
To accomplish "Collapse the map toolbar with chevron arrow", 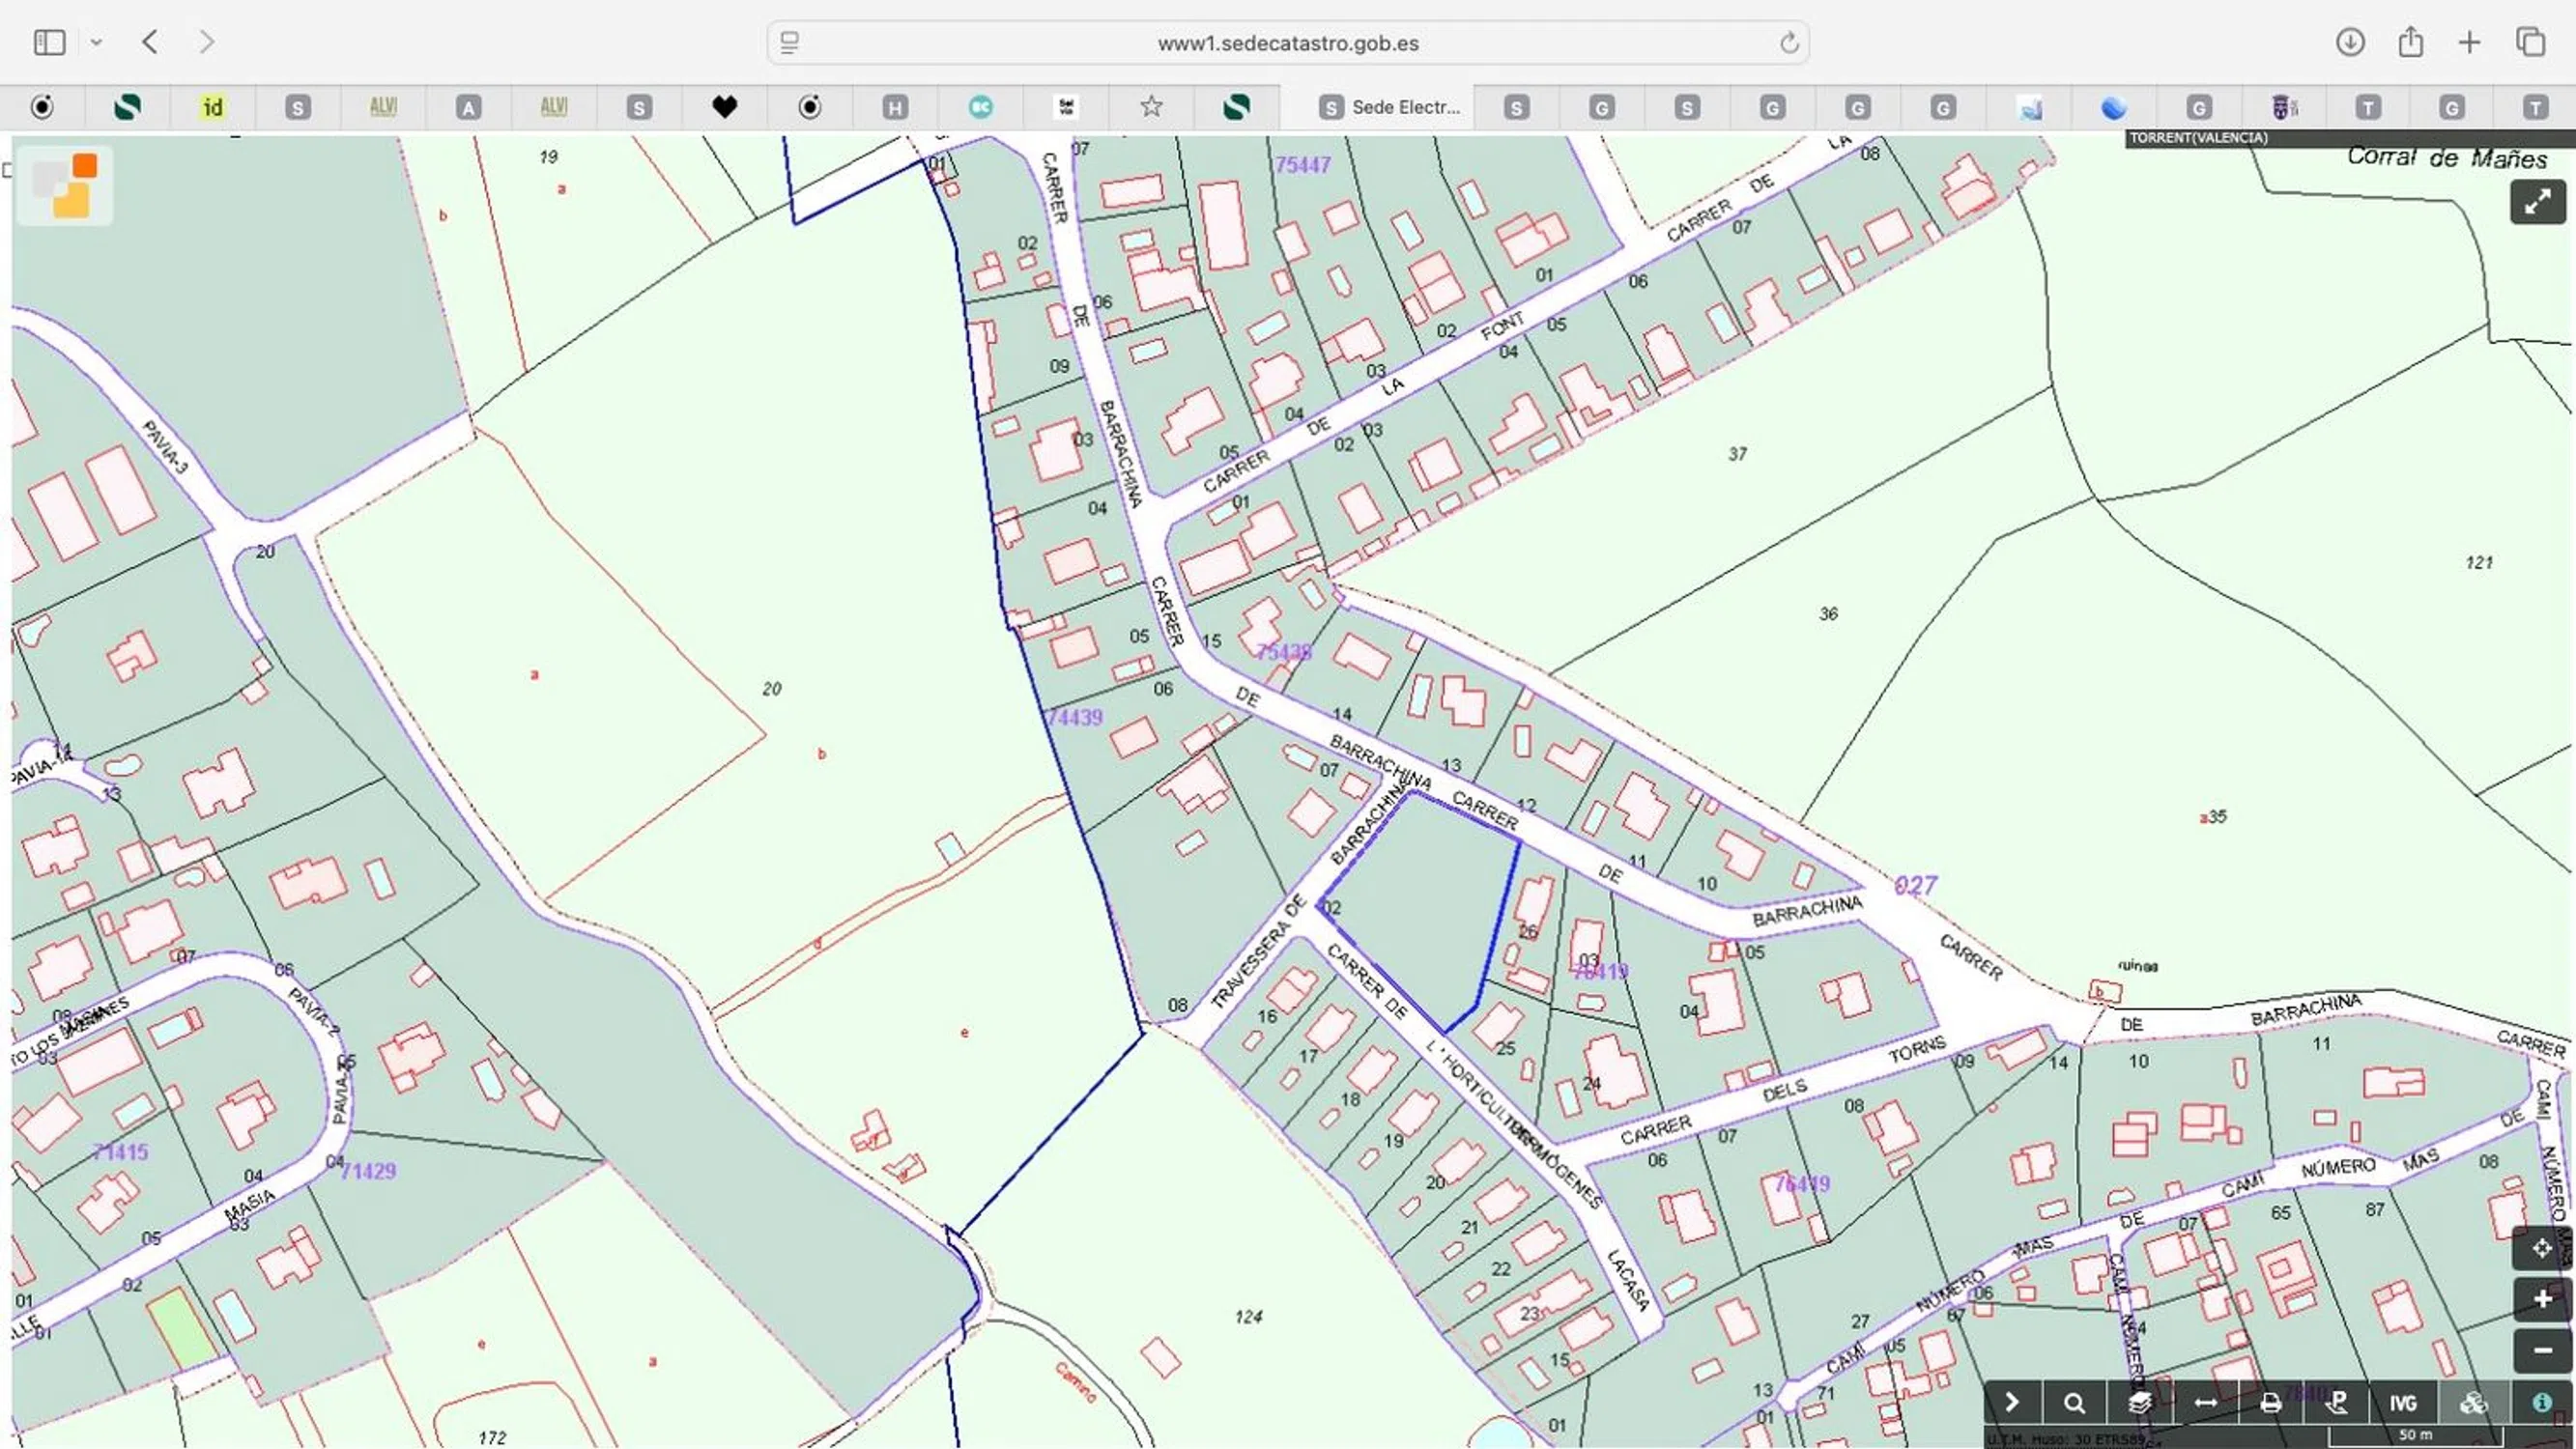I will (2012, 1403).
